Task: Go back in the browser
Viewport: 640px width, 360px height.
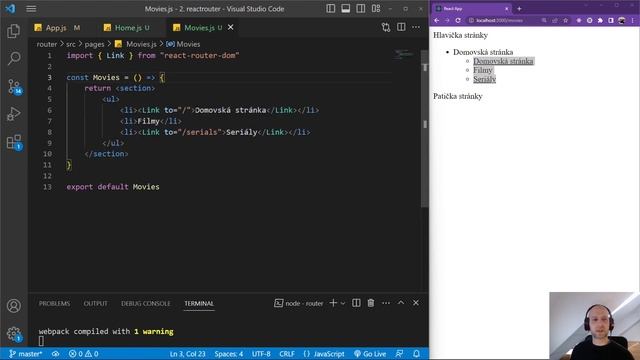Action: coord(437,20)
